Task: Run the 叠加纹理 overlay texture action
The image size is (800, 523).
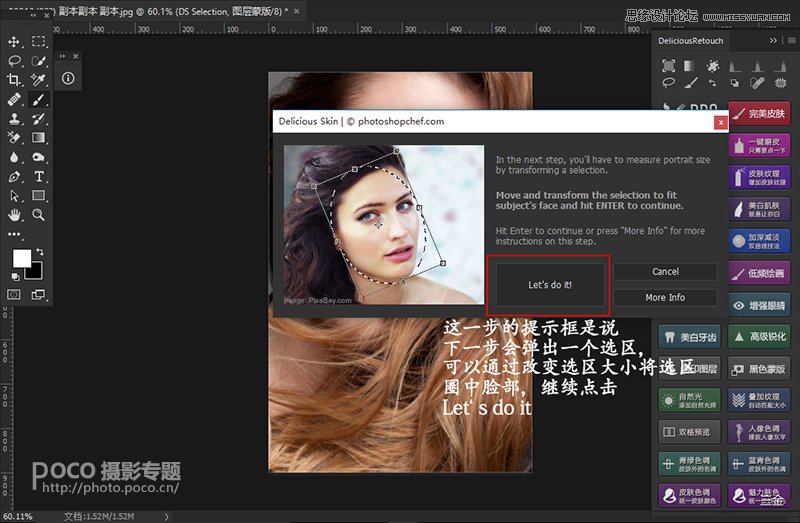Action: [759, 400]
